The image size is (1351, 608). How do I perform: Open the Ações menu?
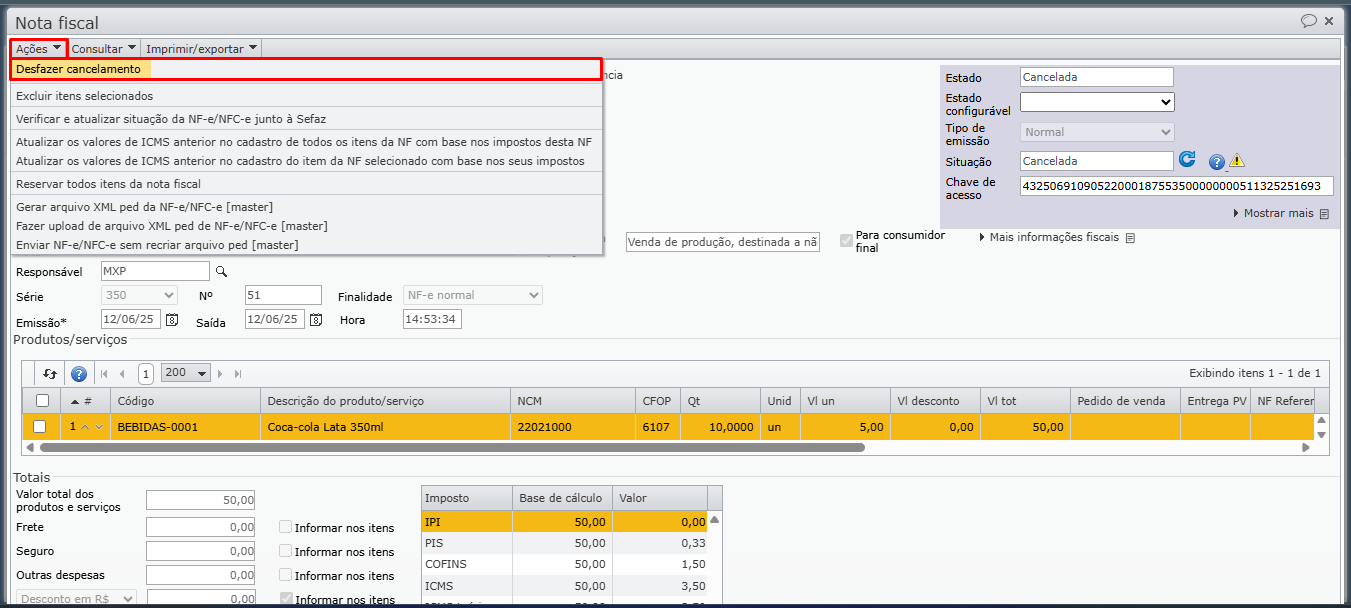39,48
